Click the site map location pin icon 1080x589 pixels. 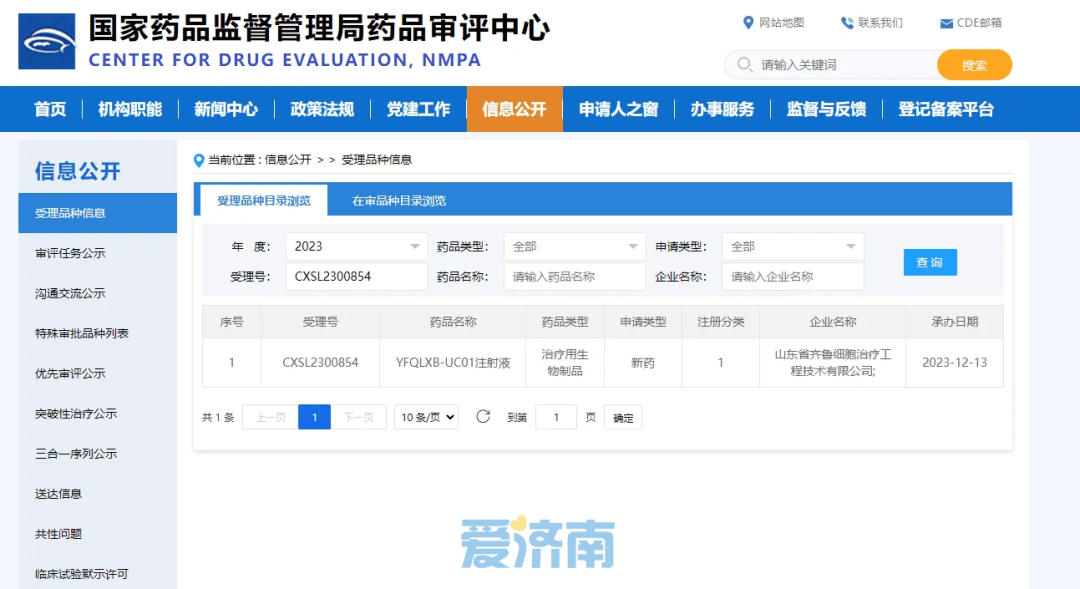(x=748, y=23)
